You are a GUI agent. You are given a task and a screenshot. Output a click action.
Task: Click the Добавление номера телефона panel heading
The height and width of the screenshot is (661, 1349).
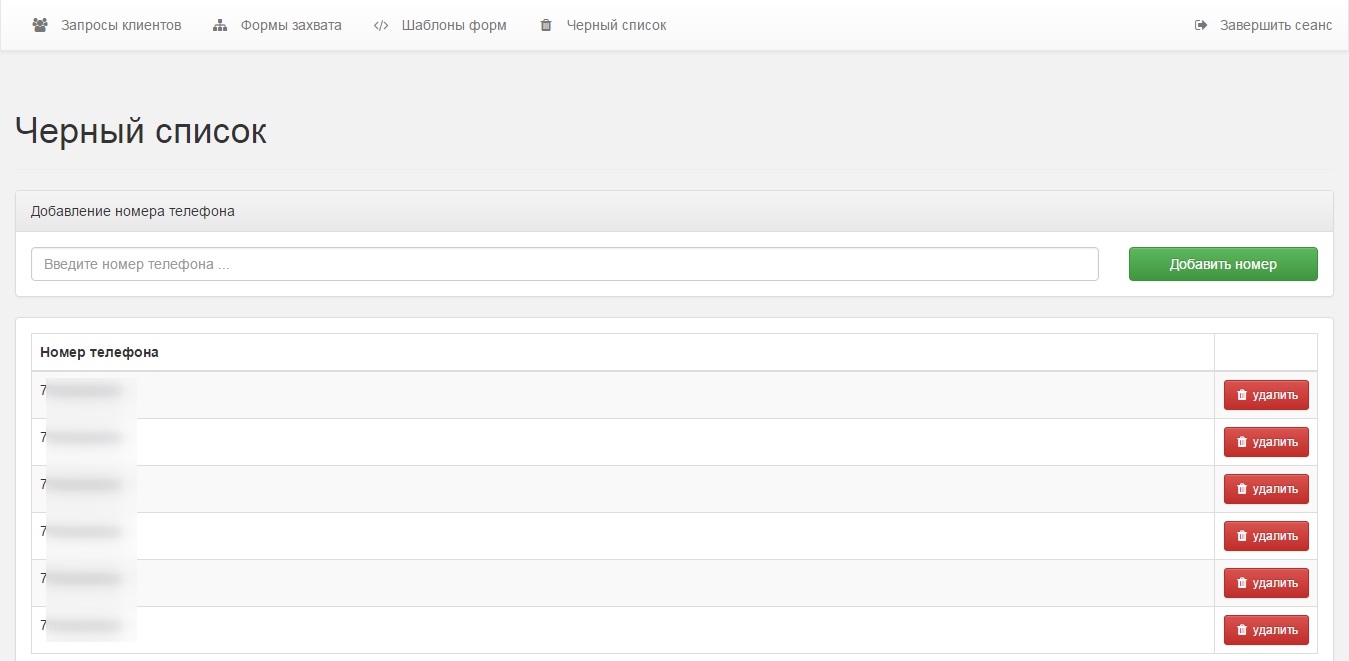133,211
